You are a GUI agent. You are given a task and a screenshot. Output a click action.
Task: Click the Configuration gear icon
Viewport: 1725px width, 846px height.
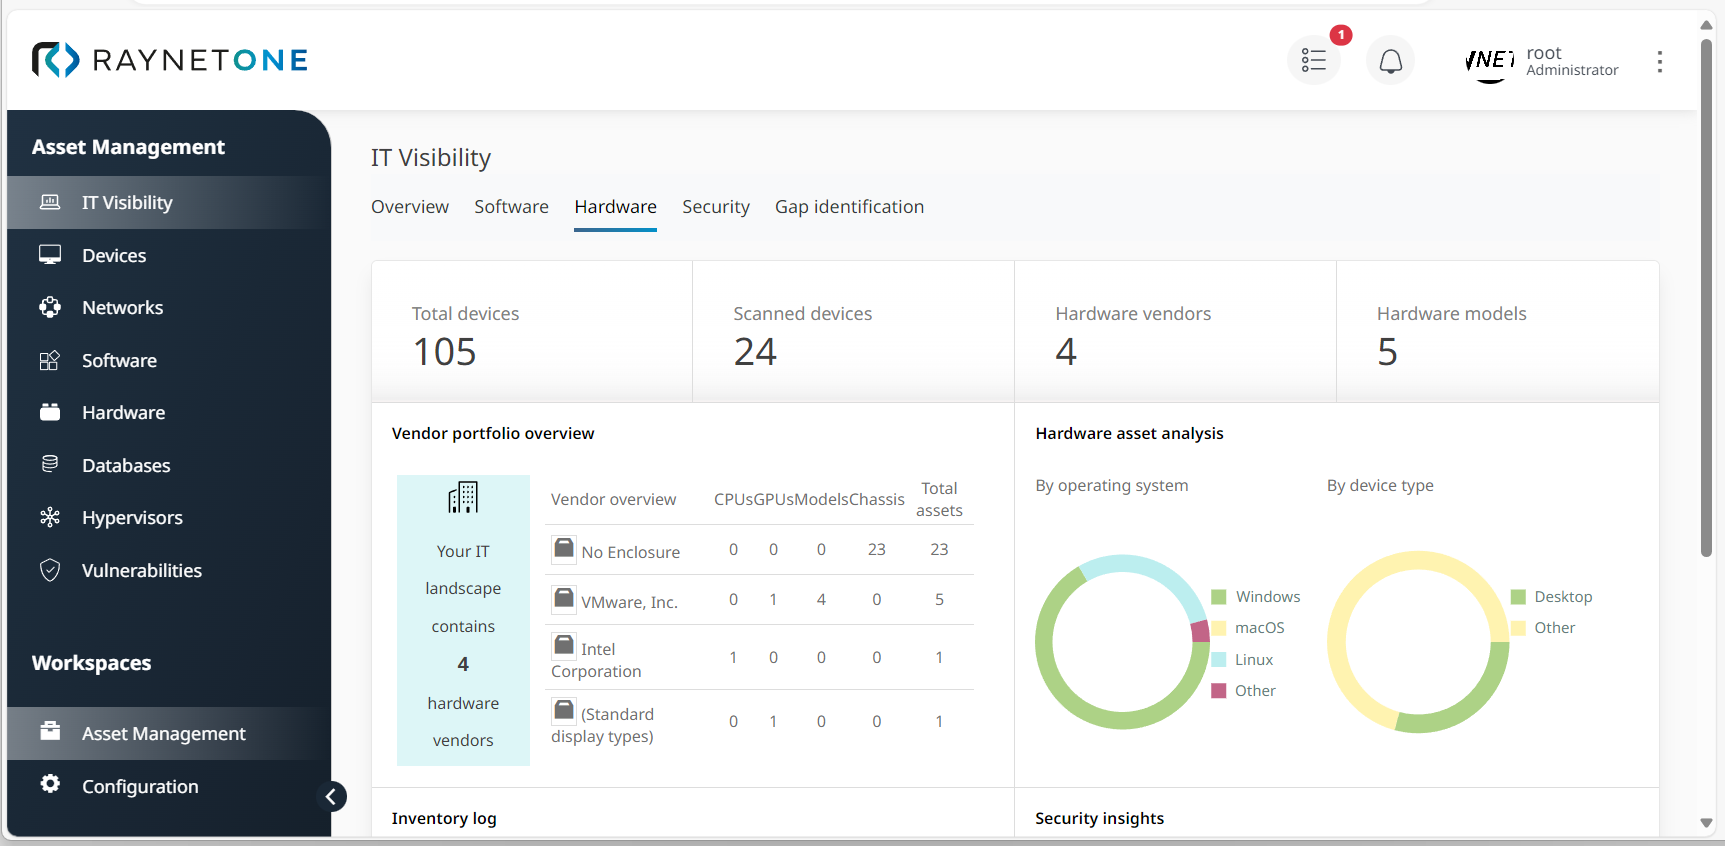click(x=50, y=784)
